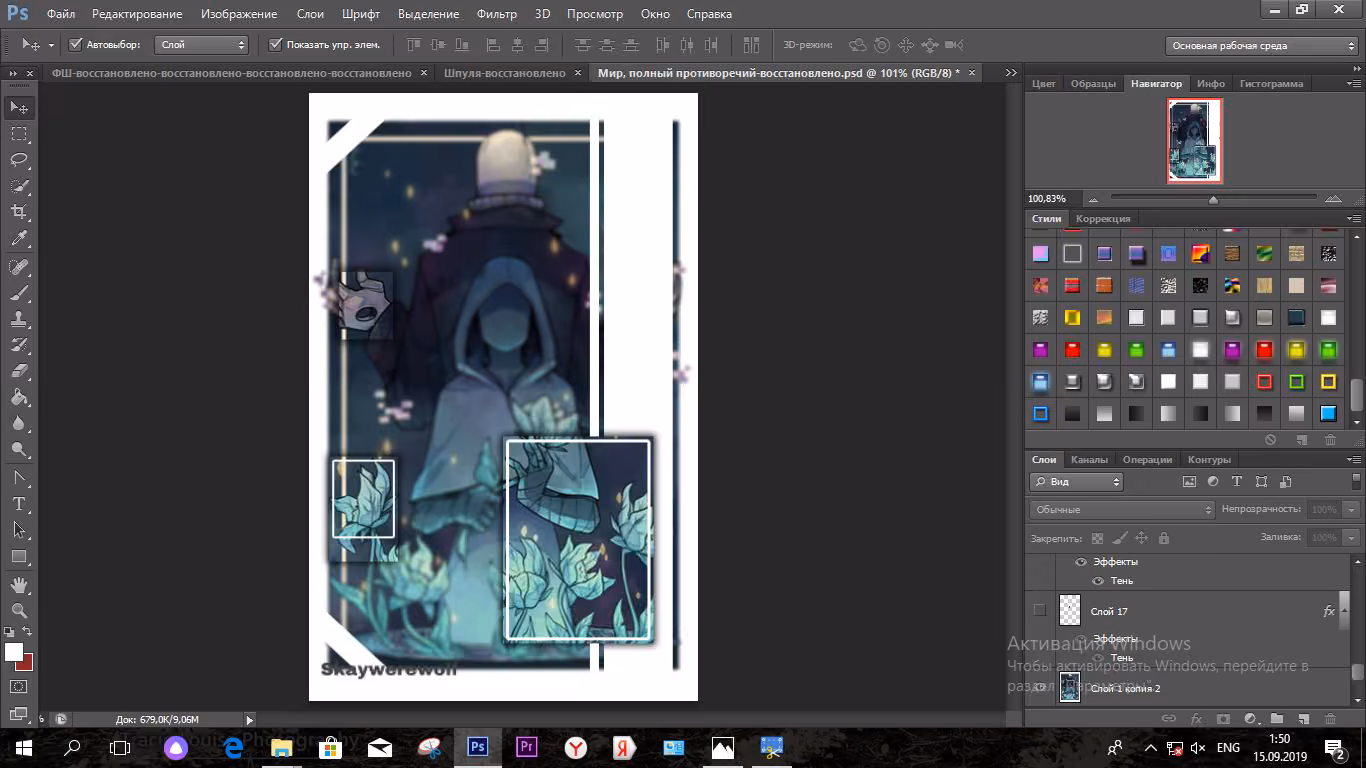Select the Rectangle shape tool
Viewport: 1366px width, 768px height.
click(19, 556)
